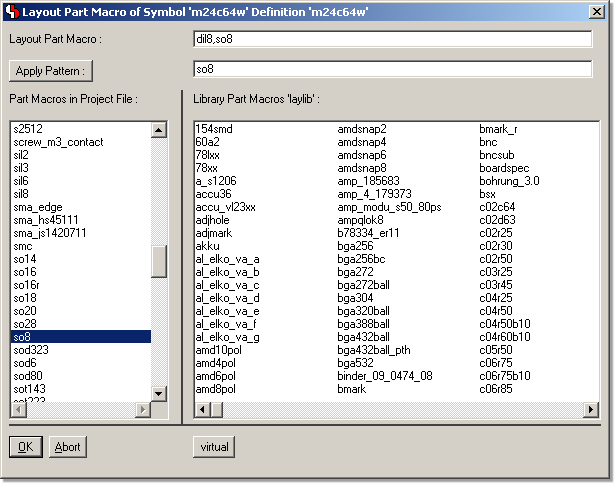Select amdsnap8 in the library macros list
This screenshot has height=484, width=615.
(x=362, y=168)
